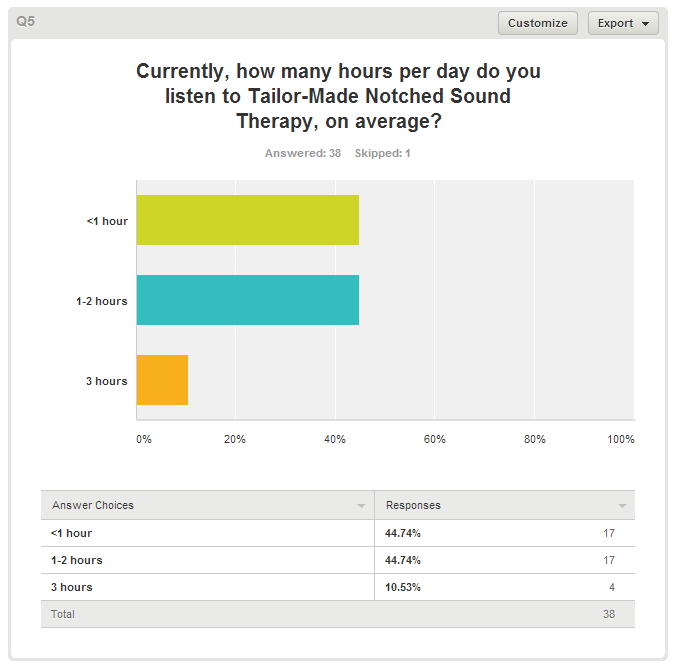Click response count 4 in 3 hours row

(x=611, y=587)
